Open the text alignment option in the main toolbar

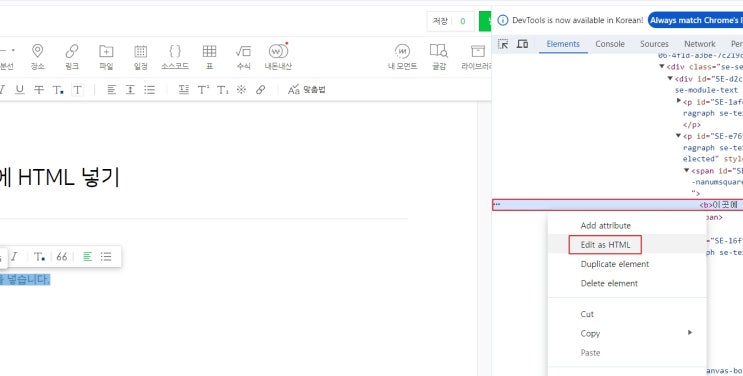(111, 90)
